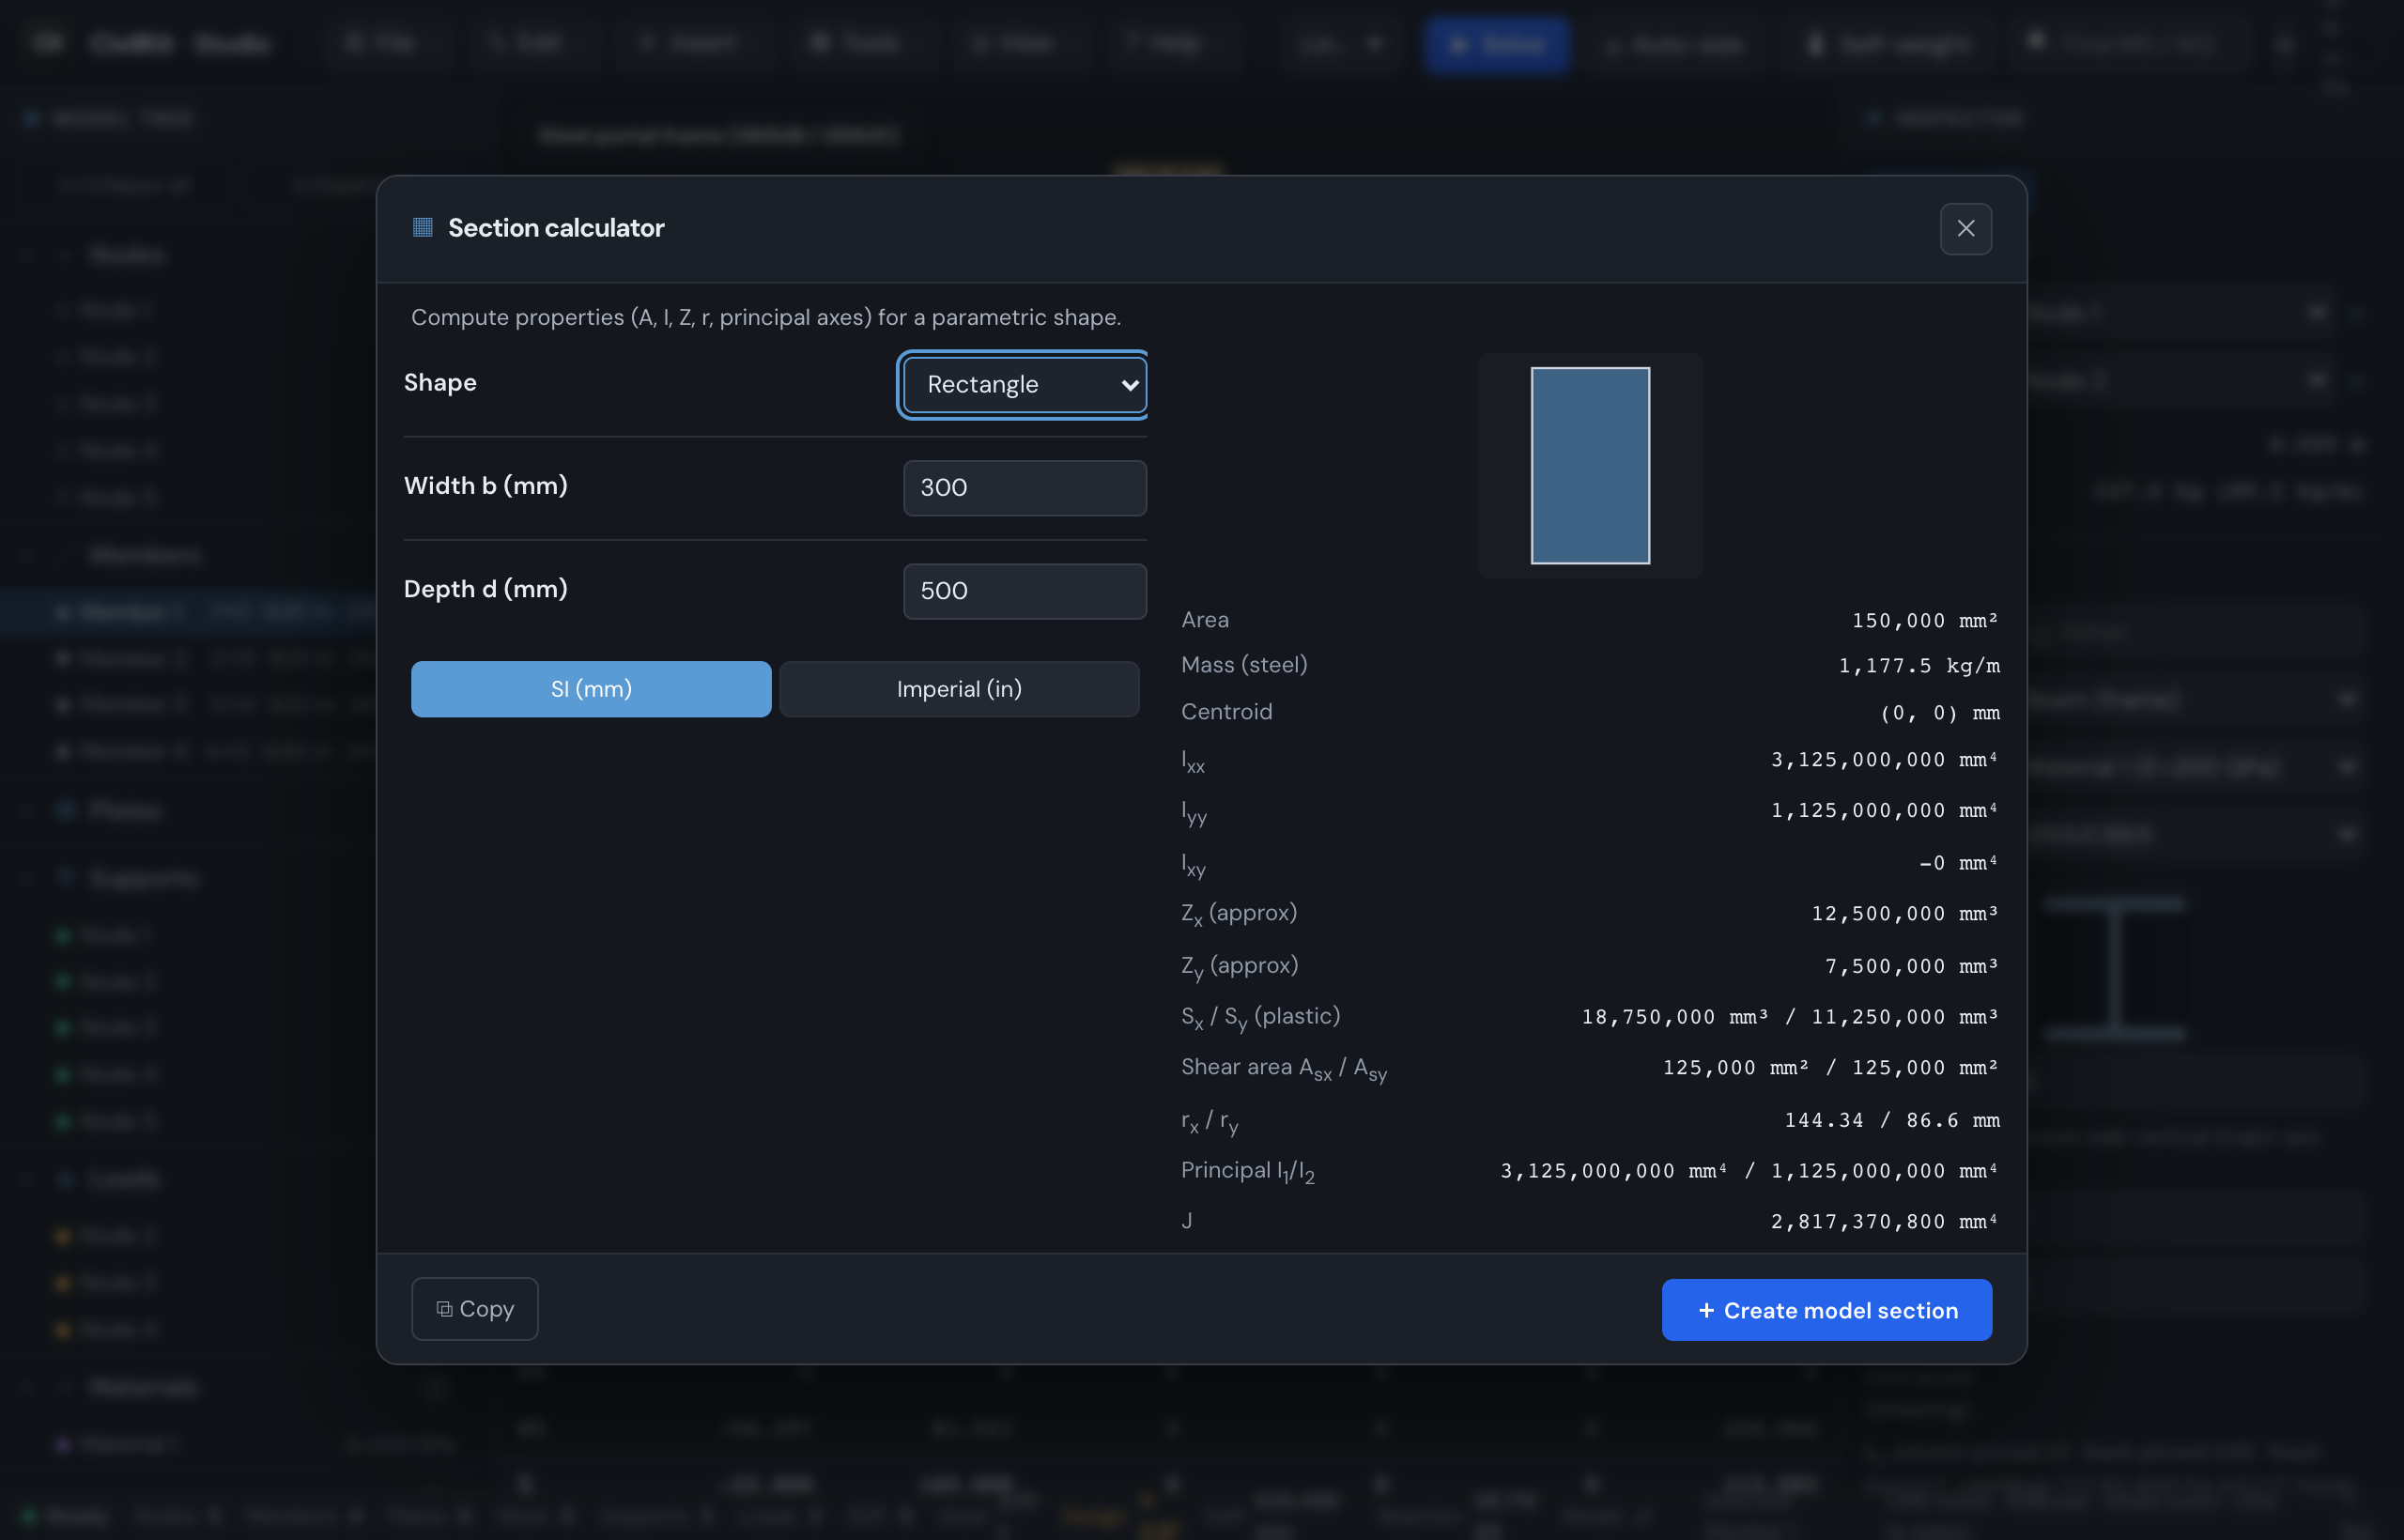Click the Compute properties description text
This screenshot has height=1540, width=2404.
point(766,318)
